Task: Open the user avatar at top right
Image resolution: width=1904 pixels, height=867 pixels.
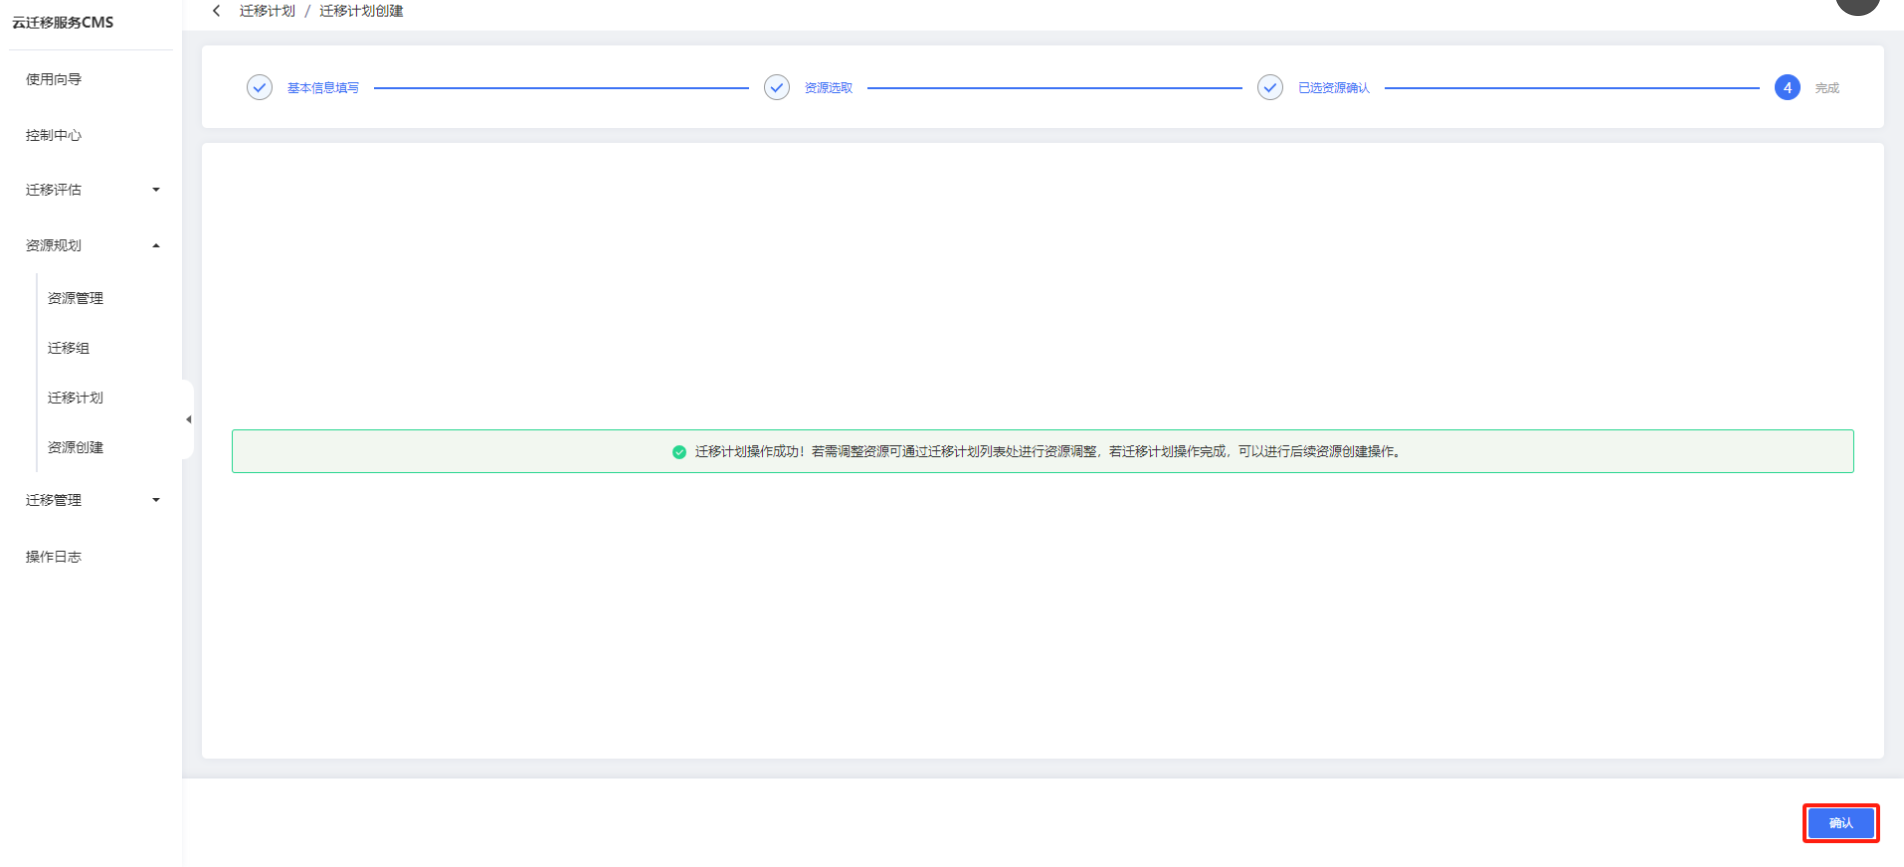Action: tap(1858, 5)
